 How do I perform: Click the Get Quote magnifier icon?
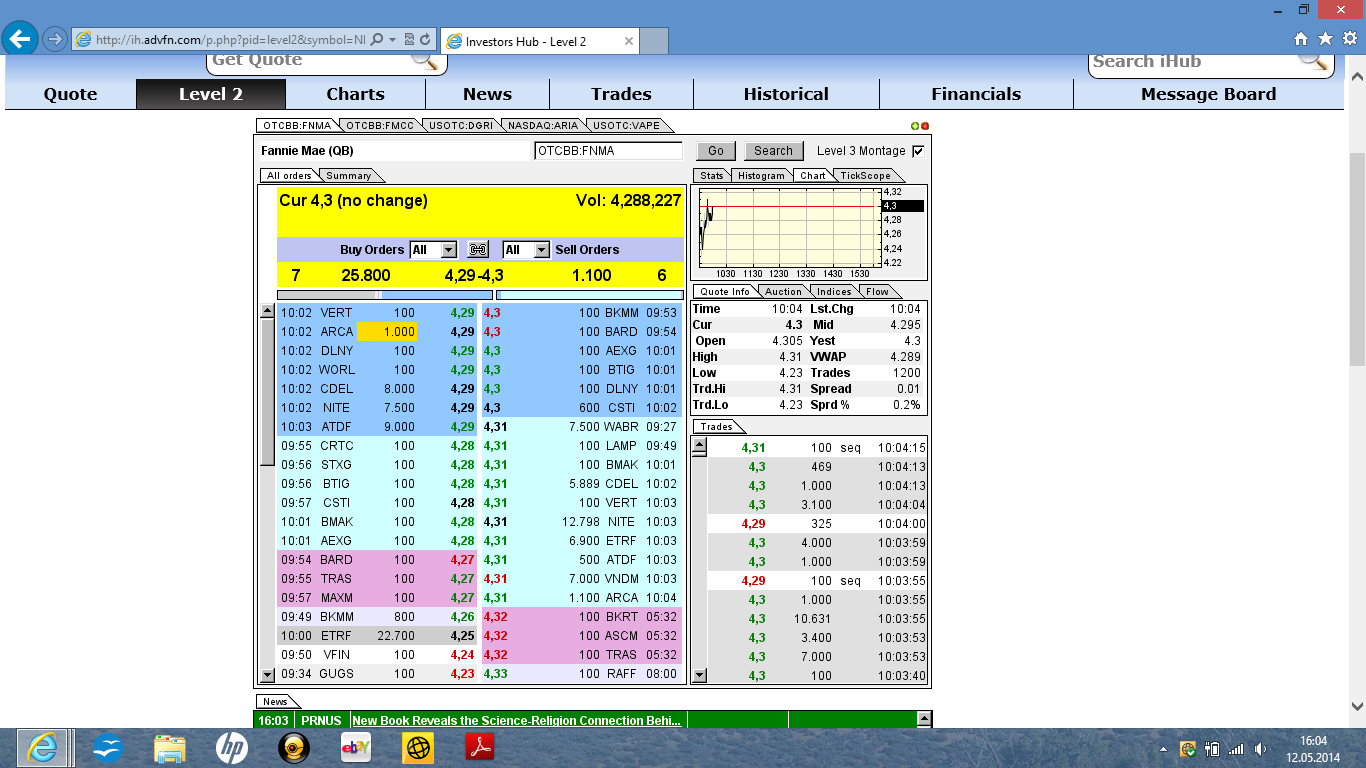pos(422,60)
